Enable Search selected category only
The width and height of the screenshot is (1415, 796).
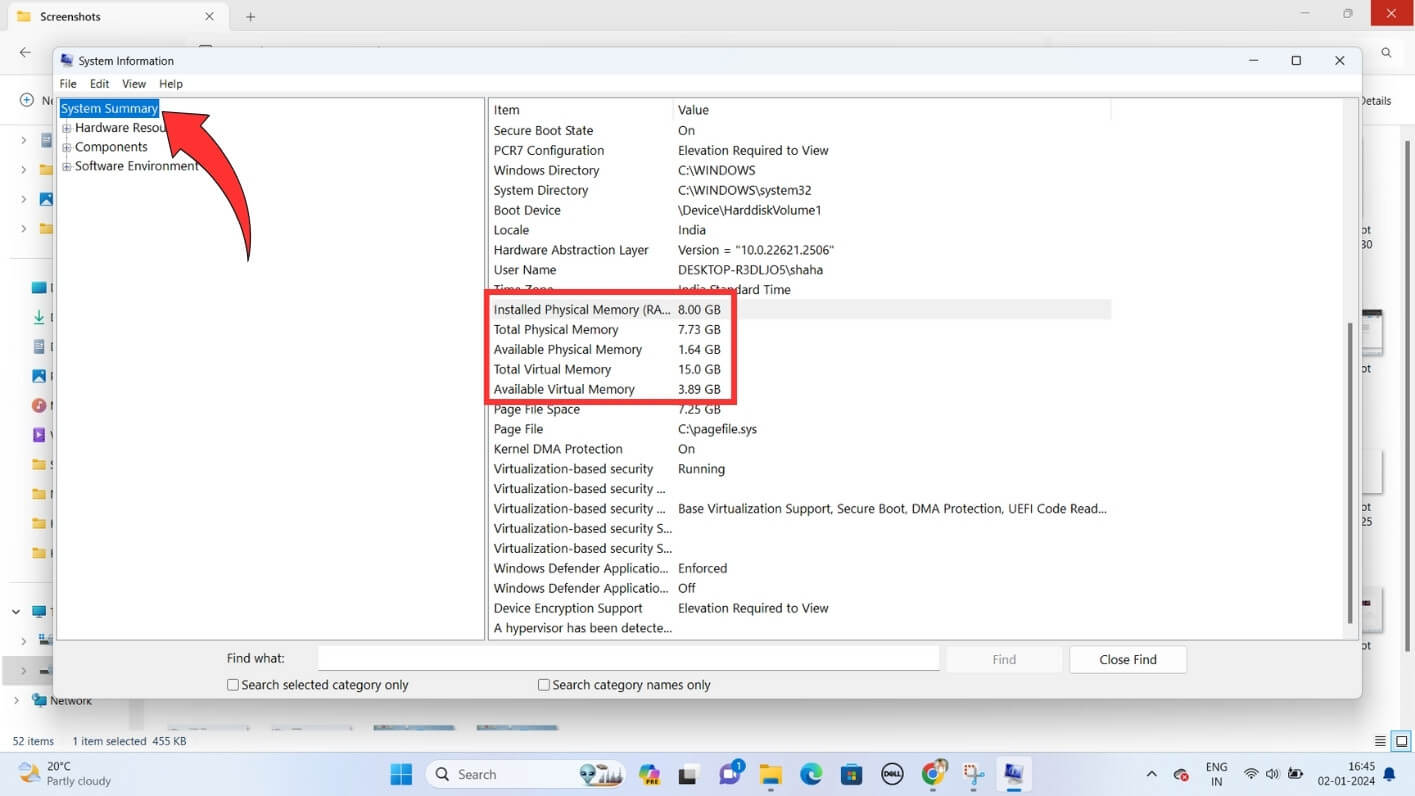coord(232,684)
